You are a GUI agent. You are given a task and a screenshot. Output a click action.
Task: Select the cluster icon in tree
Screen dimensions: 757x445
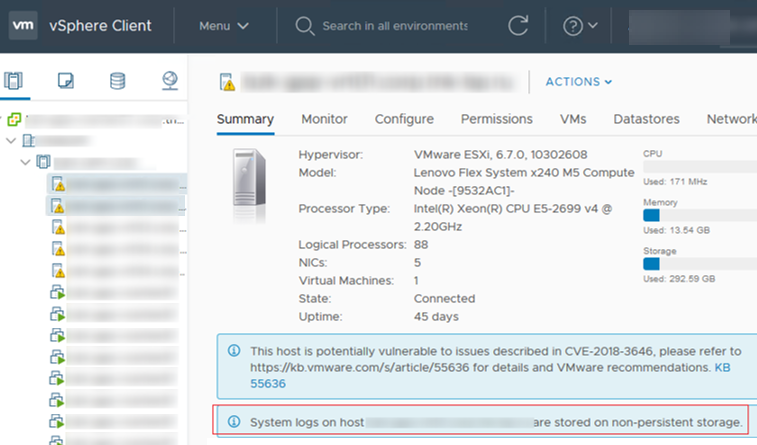pos(43,162)
